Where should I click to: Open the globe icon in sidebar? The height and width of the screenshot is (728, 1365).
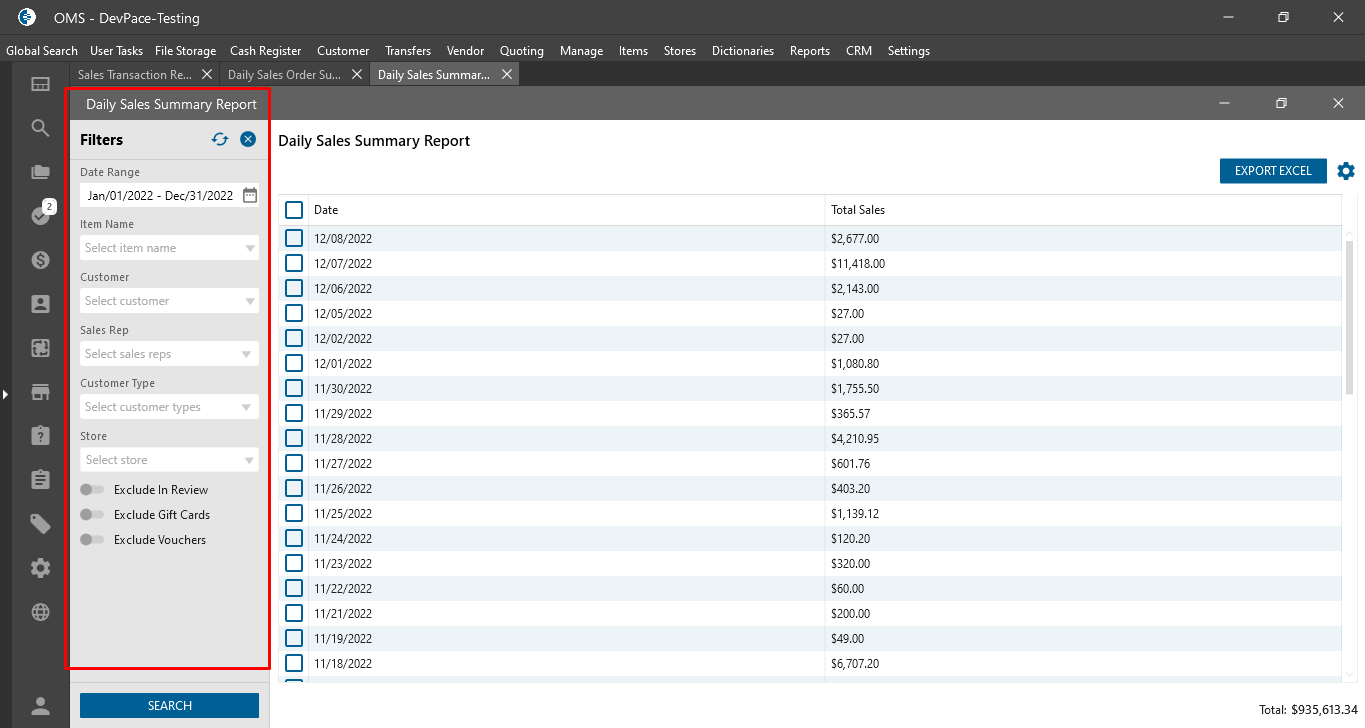pyautogui.click(x=40, y=612)
